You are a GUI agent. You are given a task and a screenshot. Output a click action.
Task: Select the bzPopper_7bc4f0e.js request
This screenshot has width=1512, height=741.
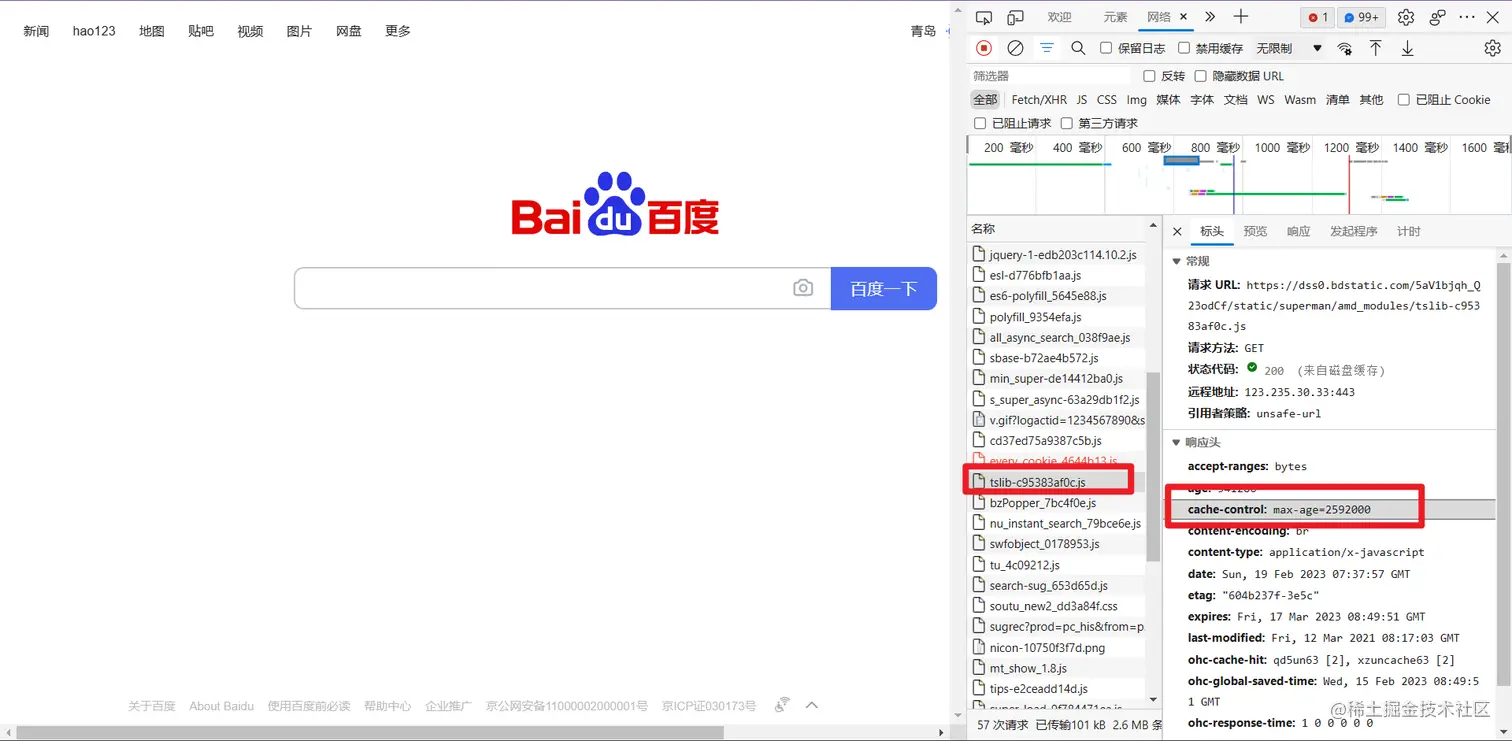[x=1057, y=503]
